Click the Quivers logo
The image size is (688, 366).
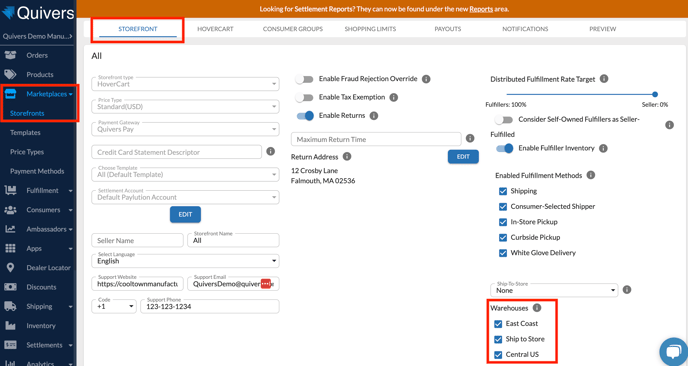point(38,12)
